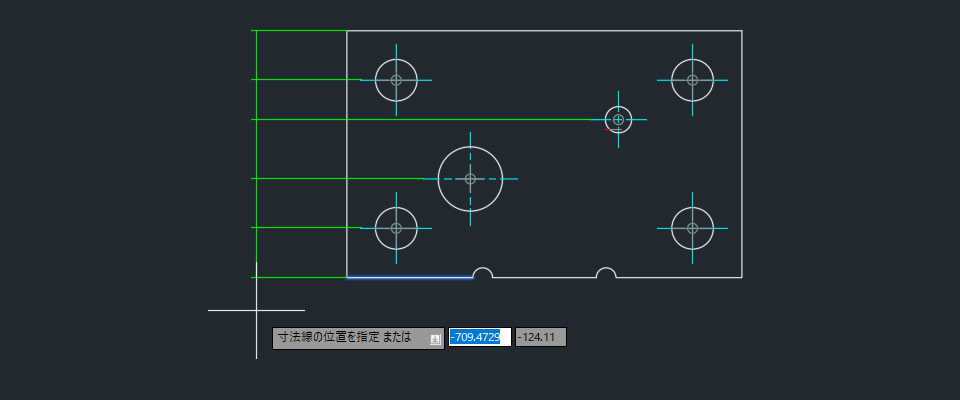Screen dimensions: 960x400
Task: Pick the small circle's center mark
Action: (618, 119)
